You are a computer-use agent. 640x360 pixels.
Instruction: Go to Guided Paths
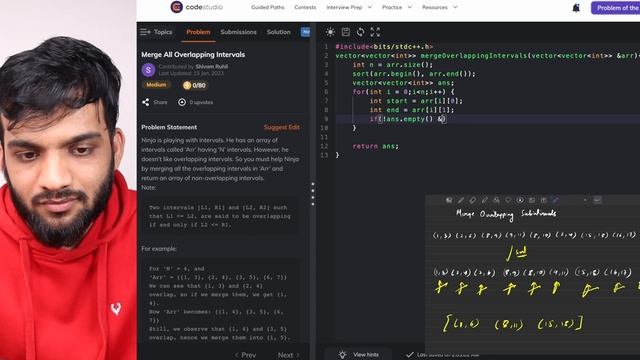pos(267,7)
